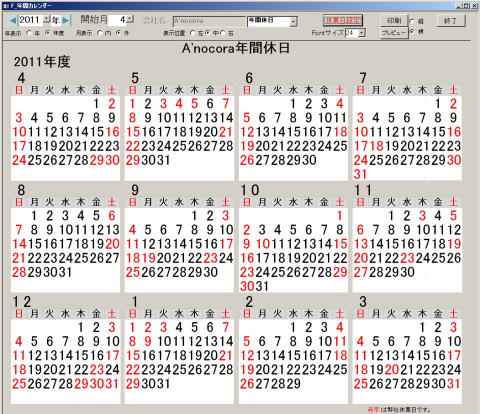Click the 2011 year input field
Image resolution: width=480 pixels, height=414 pixels.
(x=31, y=20)
